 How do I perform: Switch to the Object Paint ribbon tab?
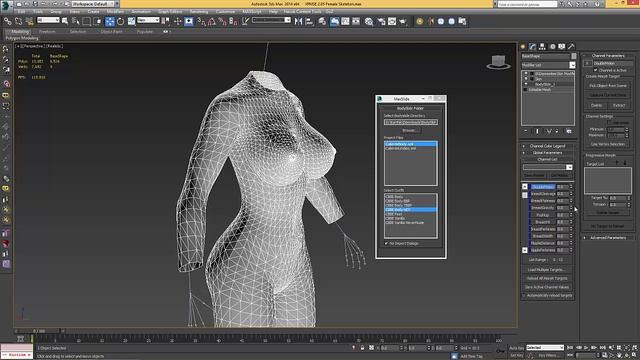point(111,31)
